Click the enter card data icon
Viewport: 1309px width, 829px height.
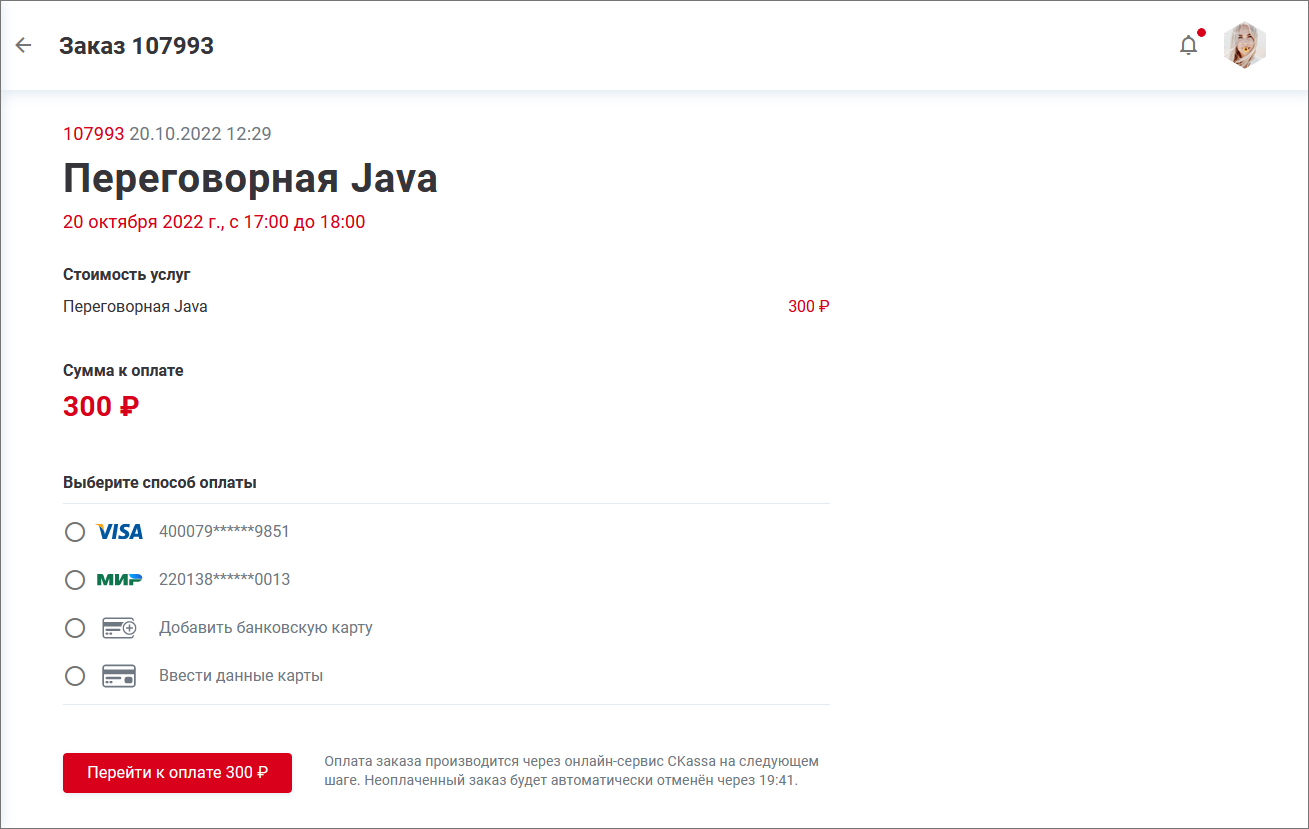tap(120, 676)
